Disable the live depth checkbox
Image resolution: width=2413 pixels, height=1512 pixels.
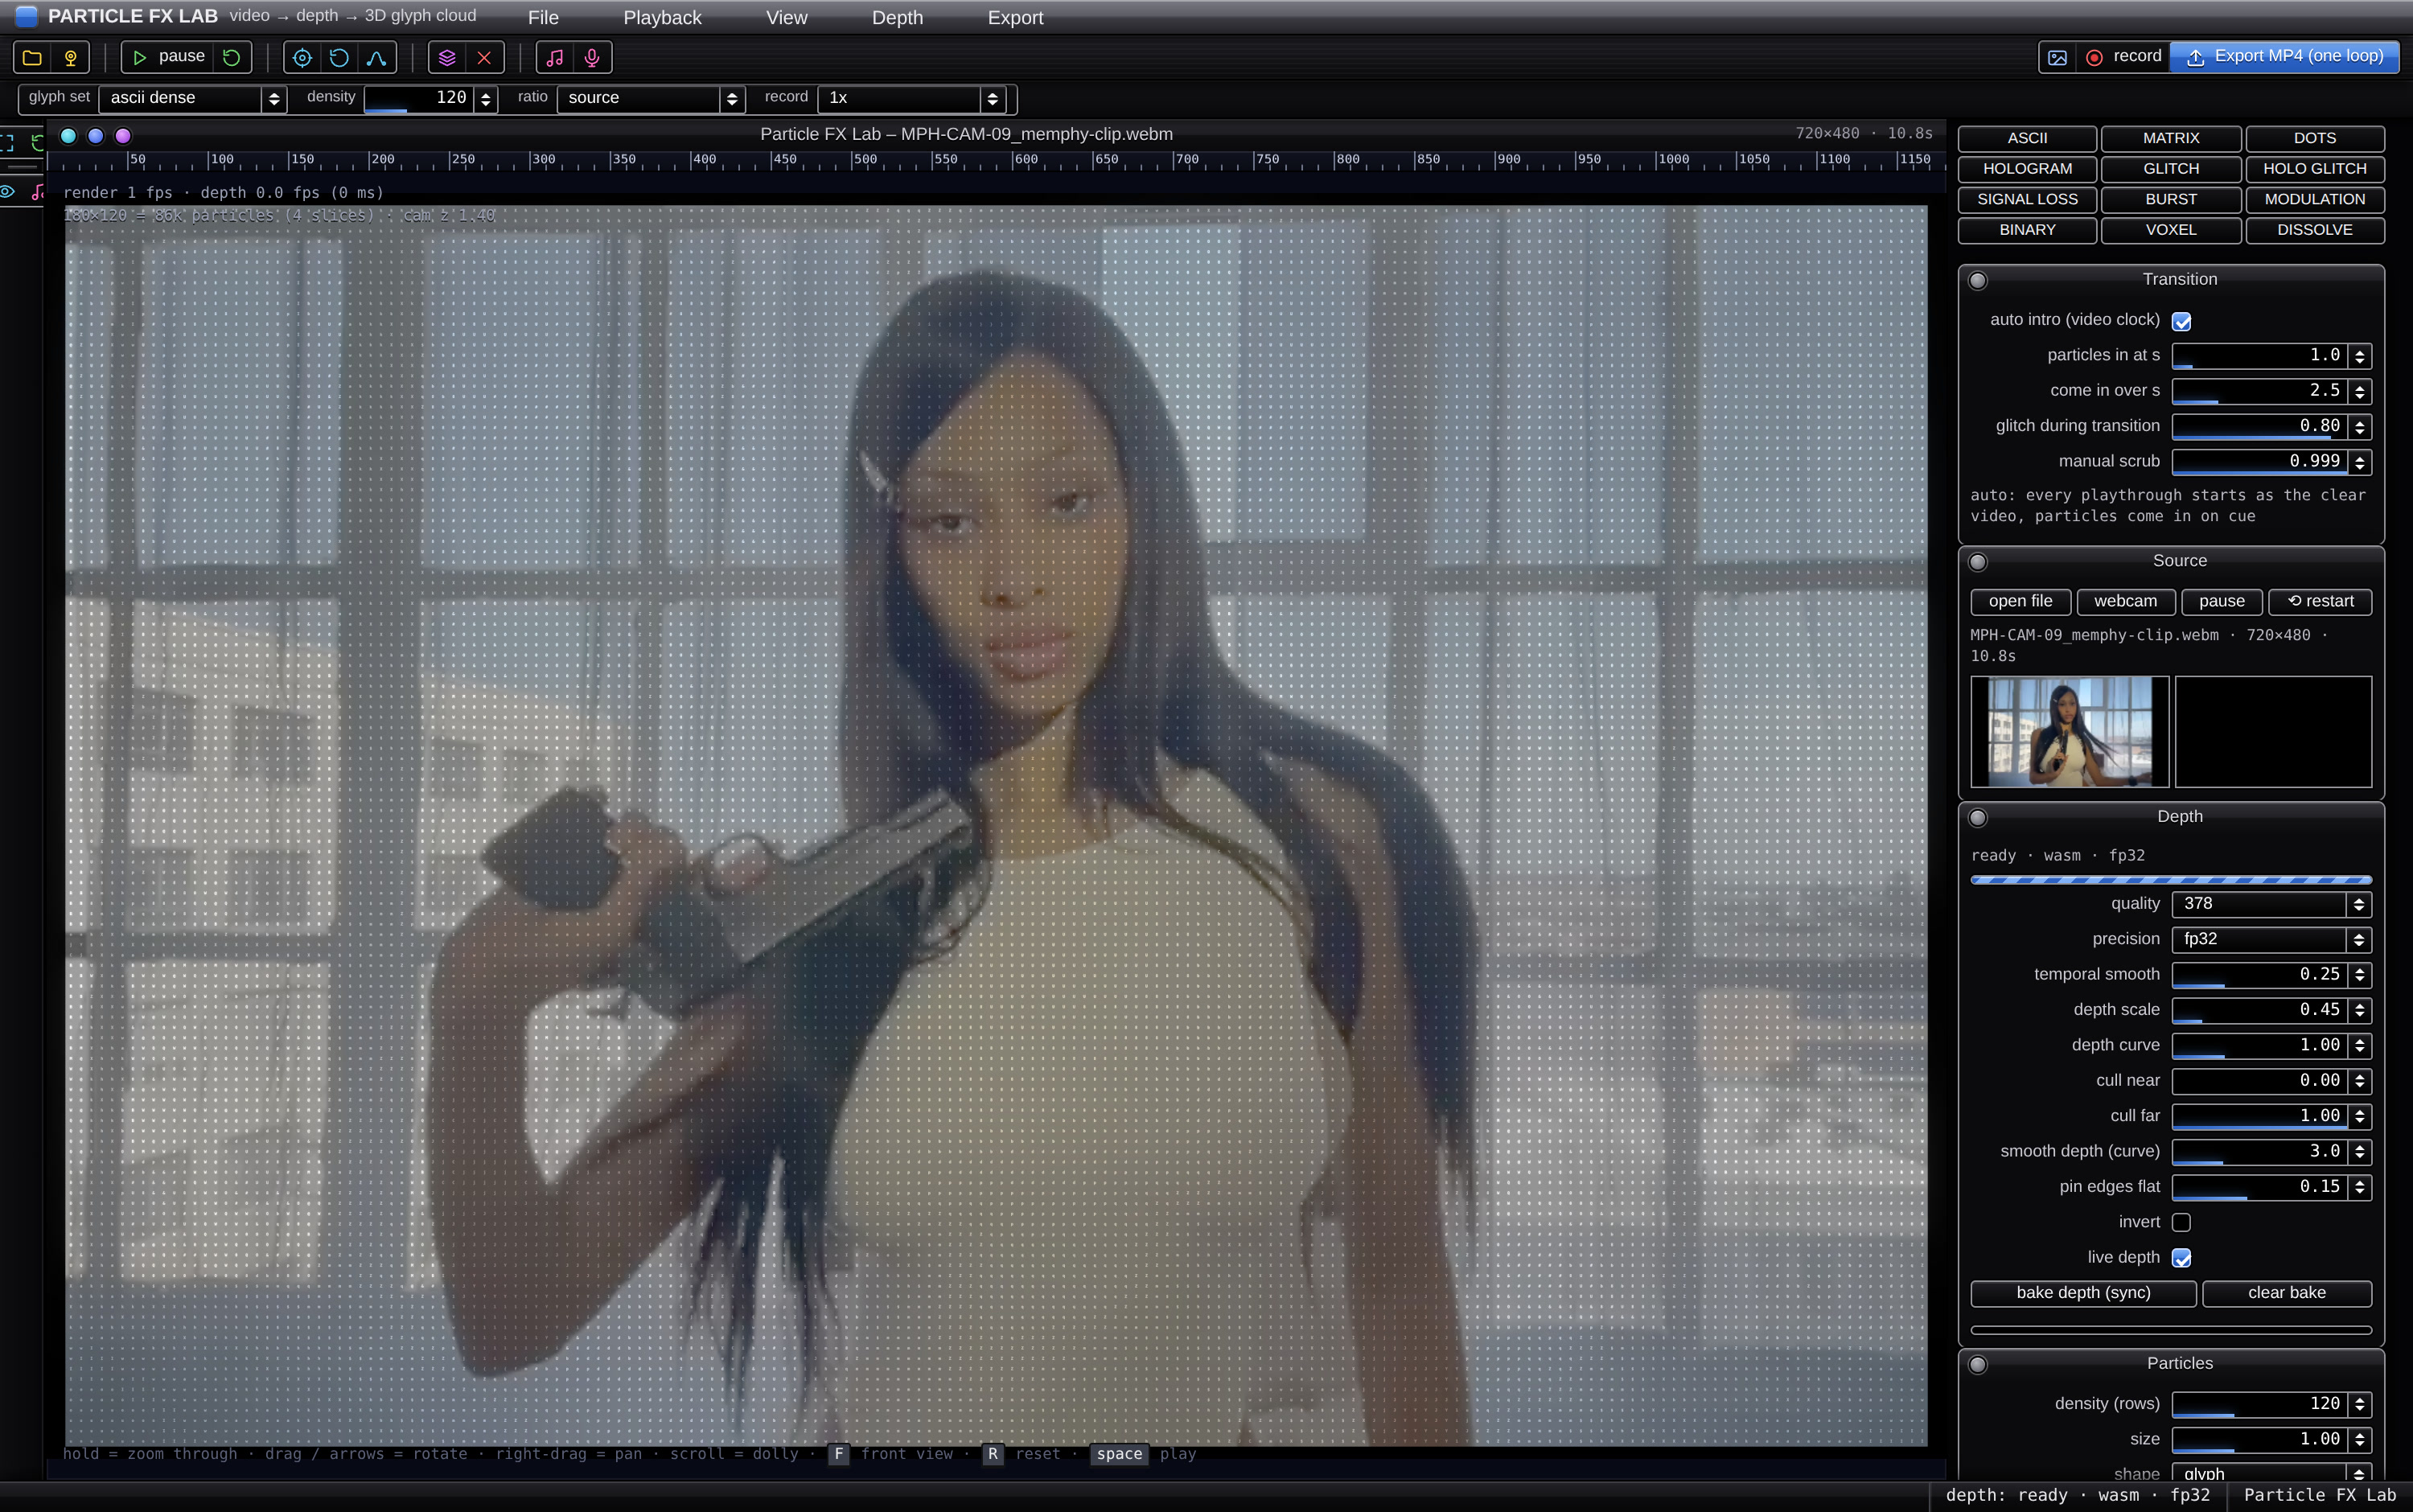2182,1258
